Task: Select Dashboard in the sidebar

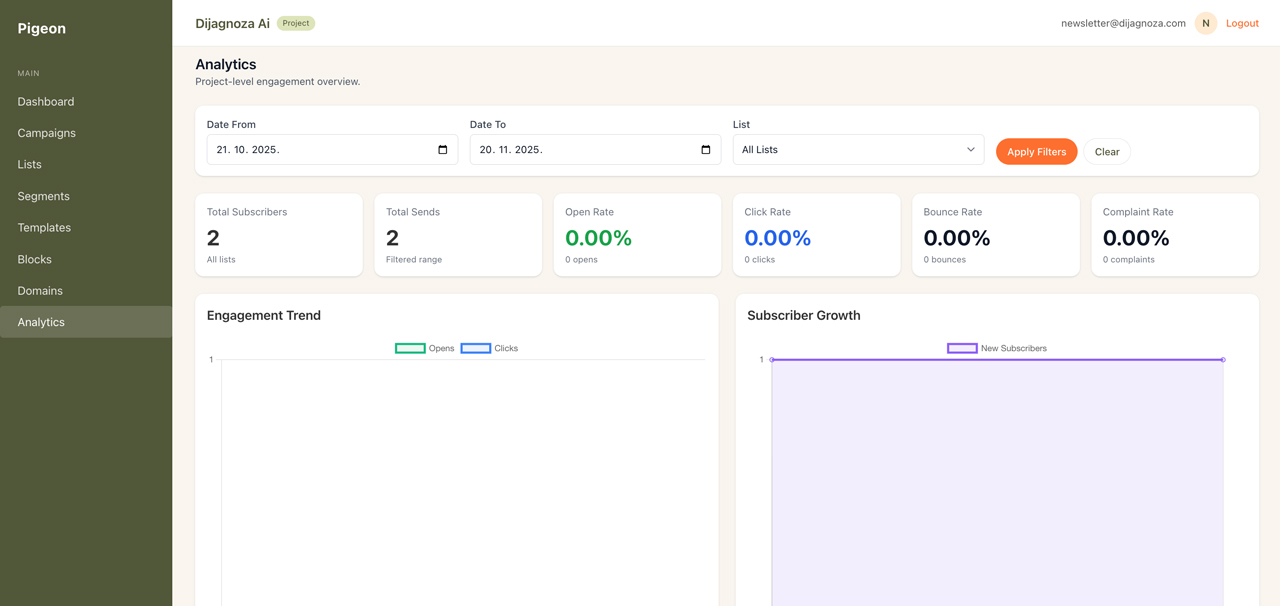Action: (46, 101)
